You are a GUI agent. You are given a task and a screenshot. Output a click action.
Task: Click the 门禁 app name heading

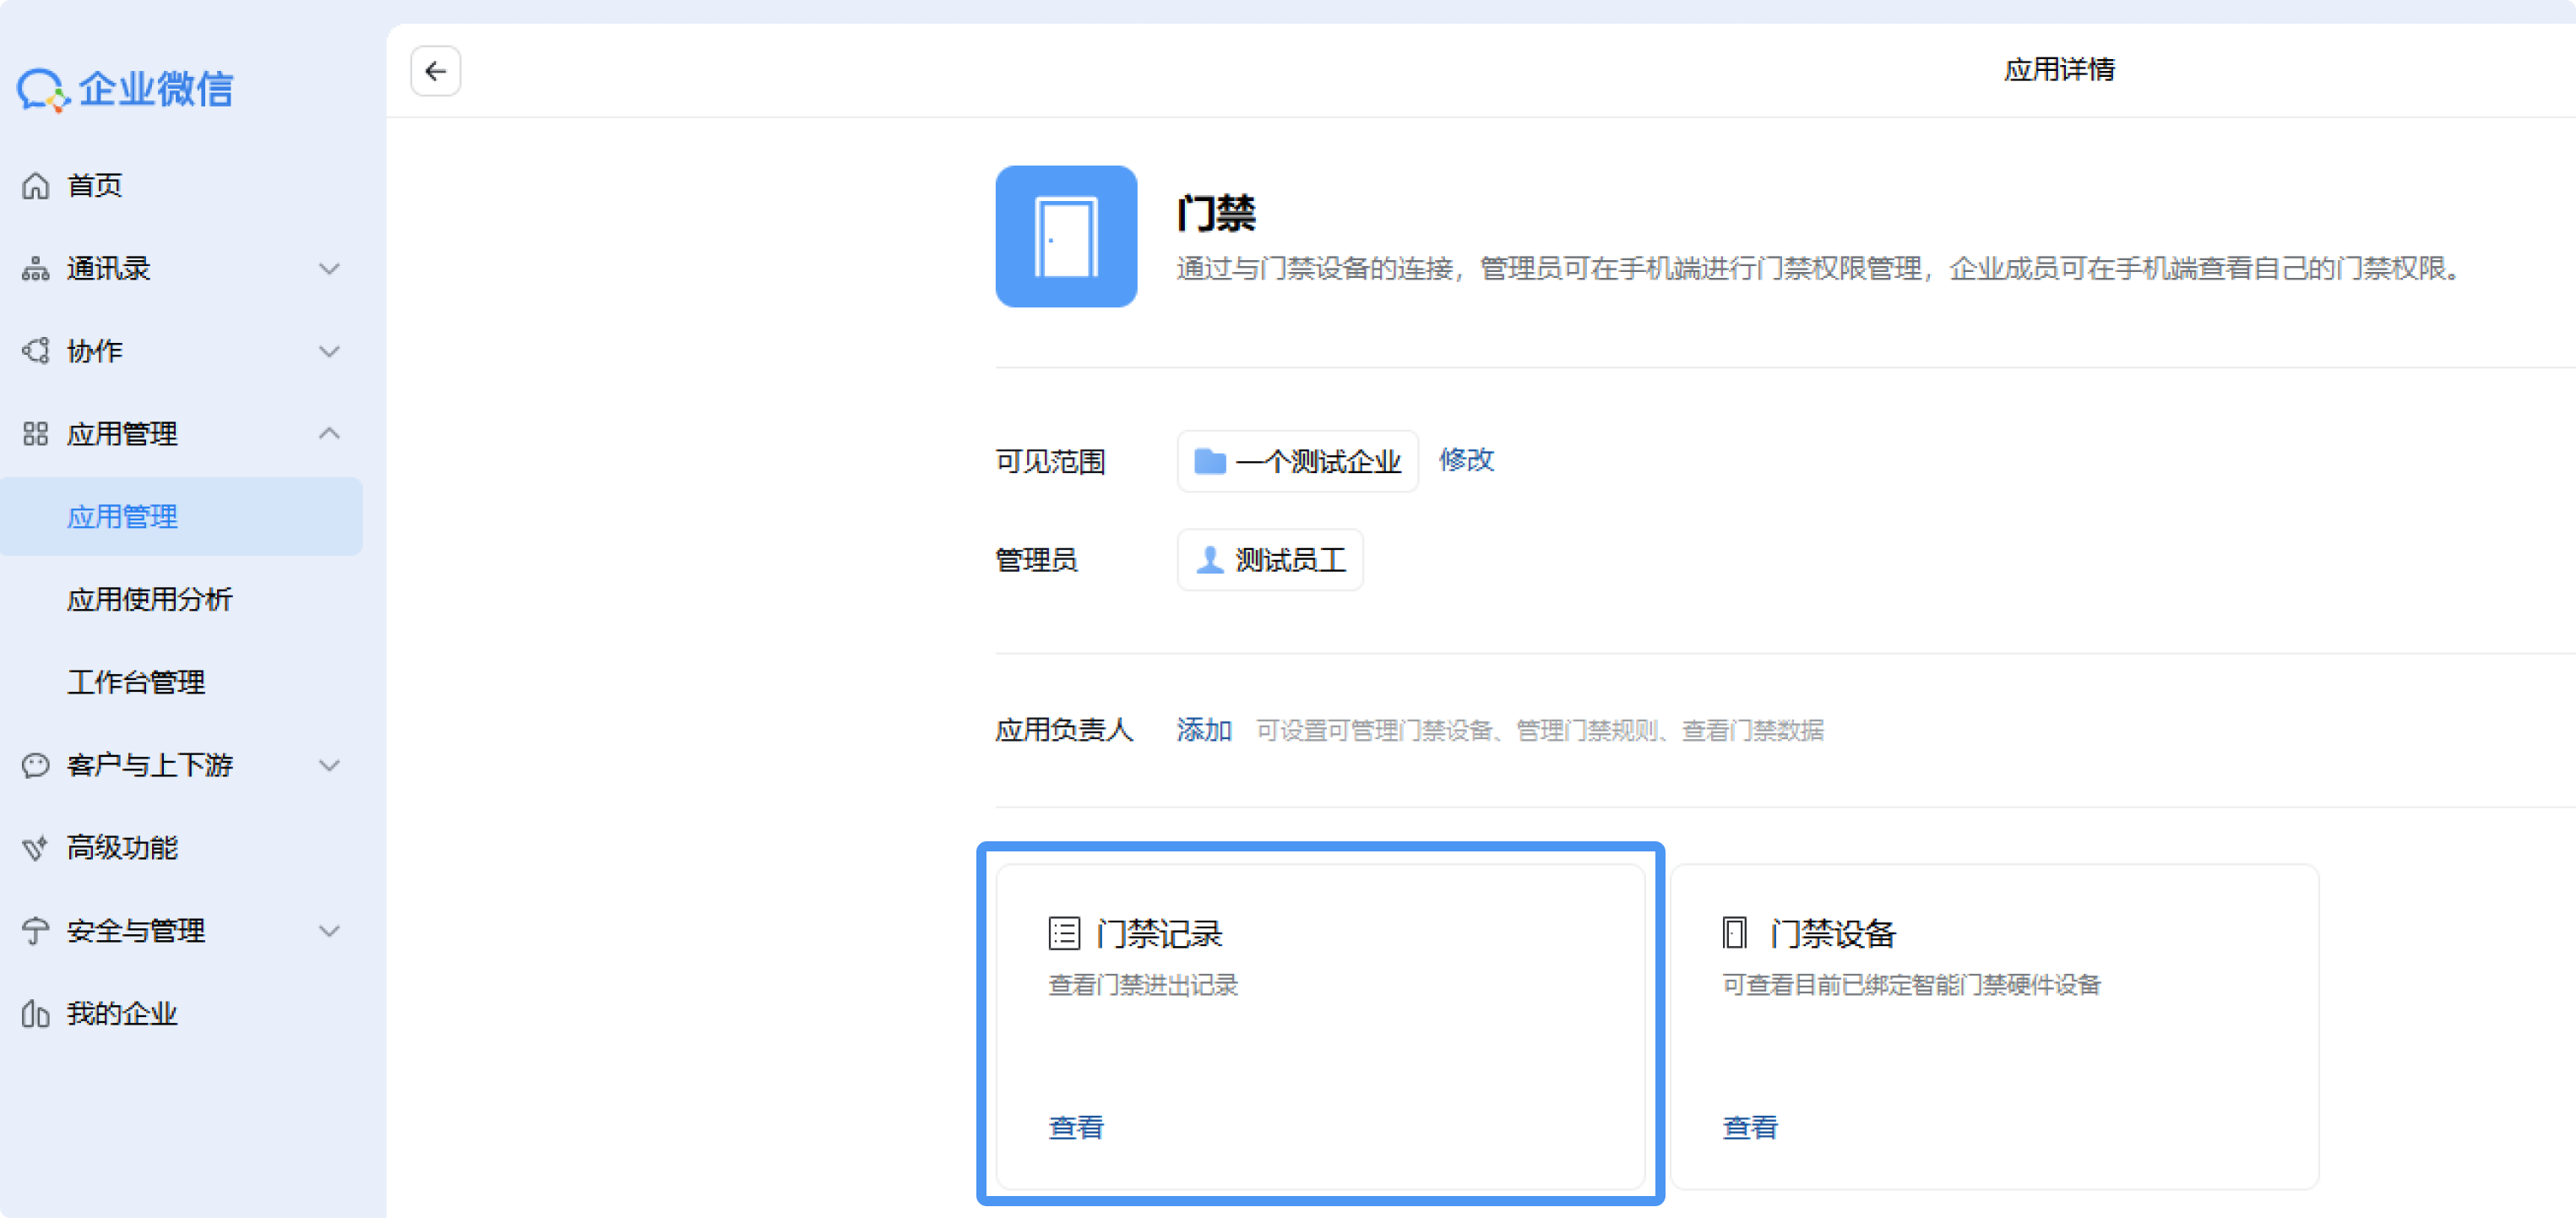tap(1216, 213)
